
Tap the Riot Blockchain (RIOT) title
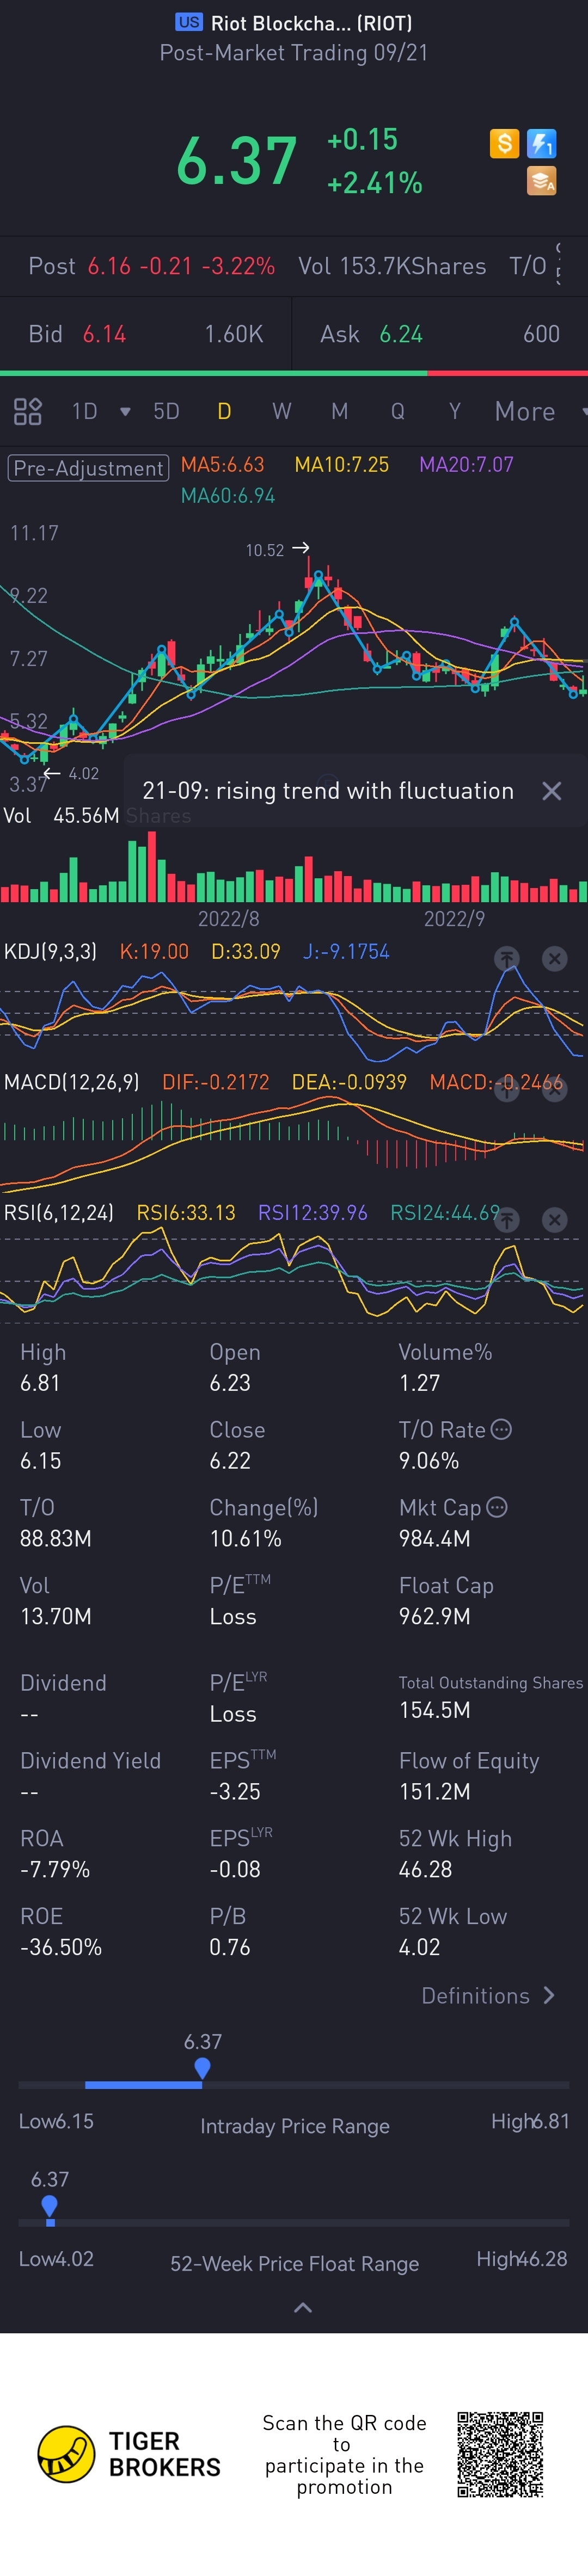tap(311, 23)
